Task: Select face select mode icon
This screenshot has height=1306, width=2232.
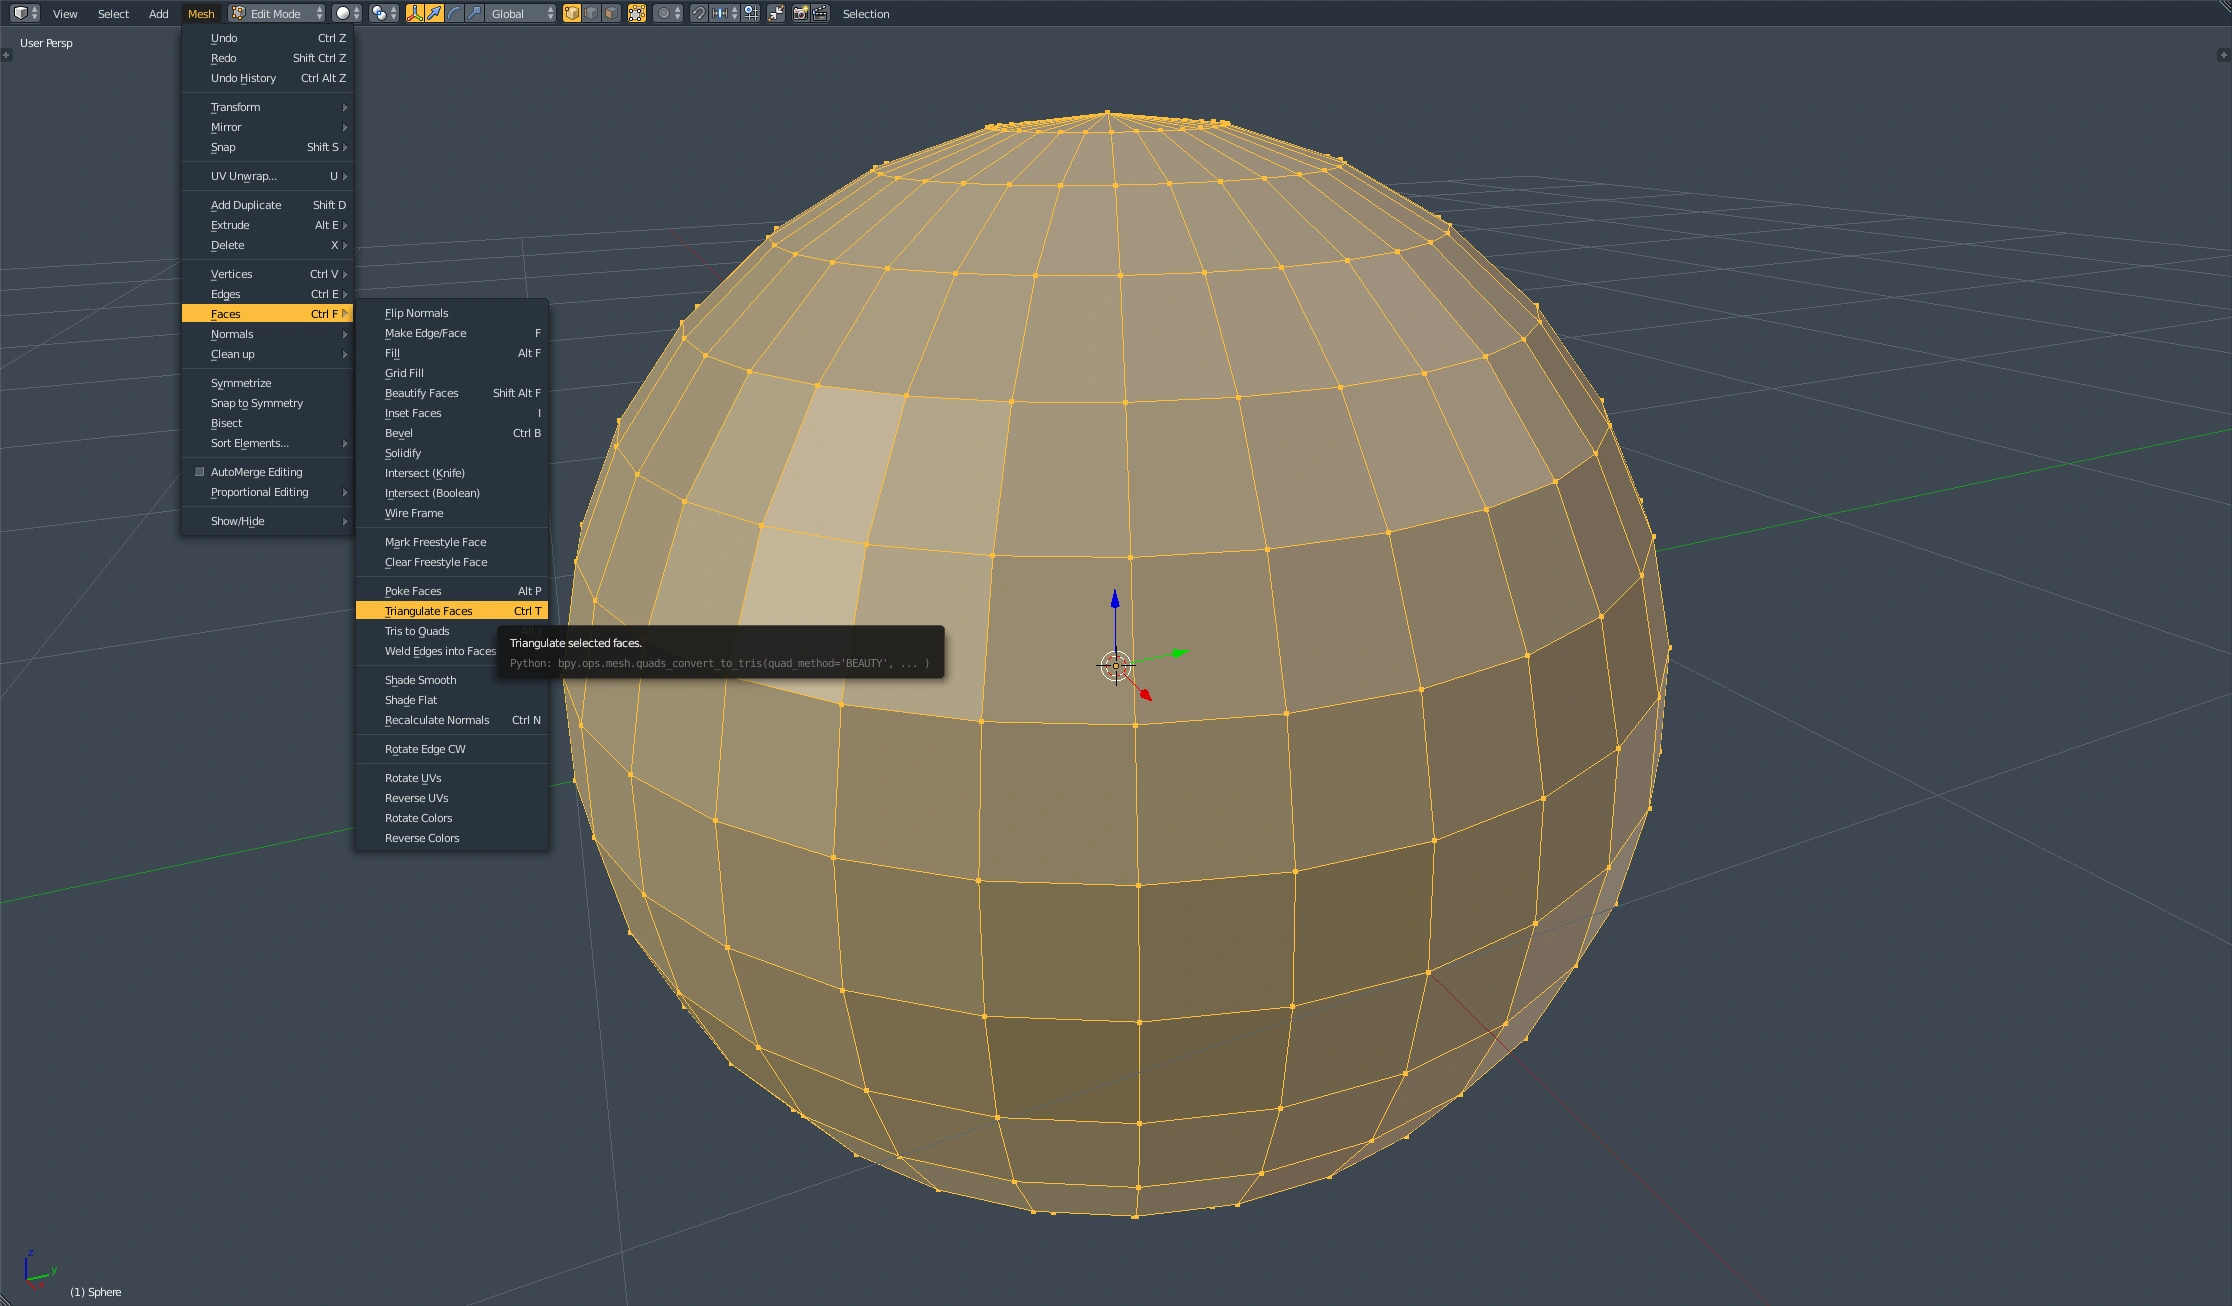Action: click(x=611, y=13)
